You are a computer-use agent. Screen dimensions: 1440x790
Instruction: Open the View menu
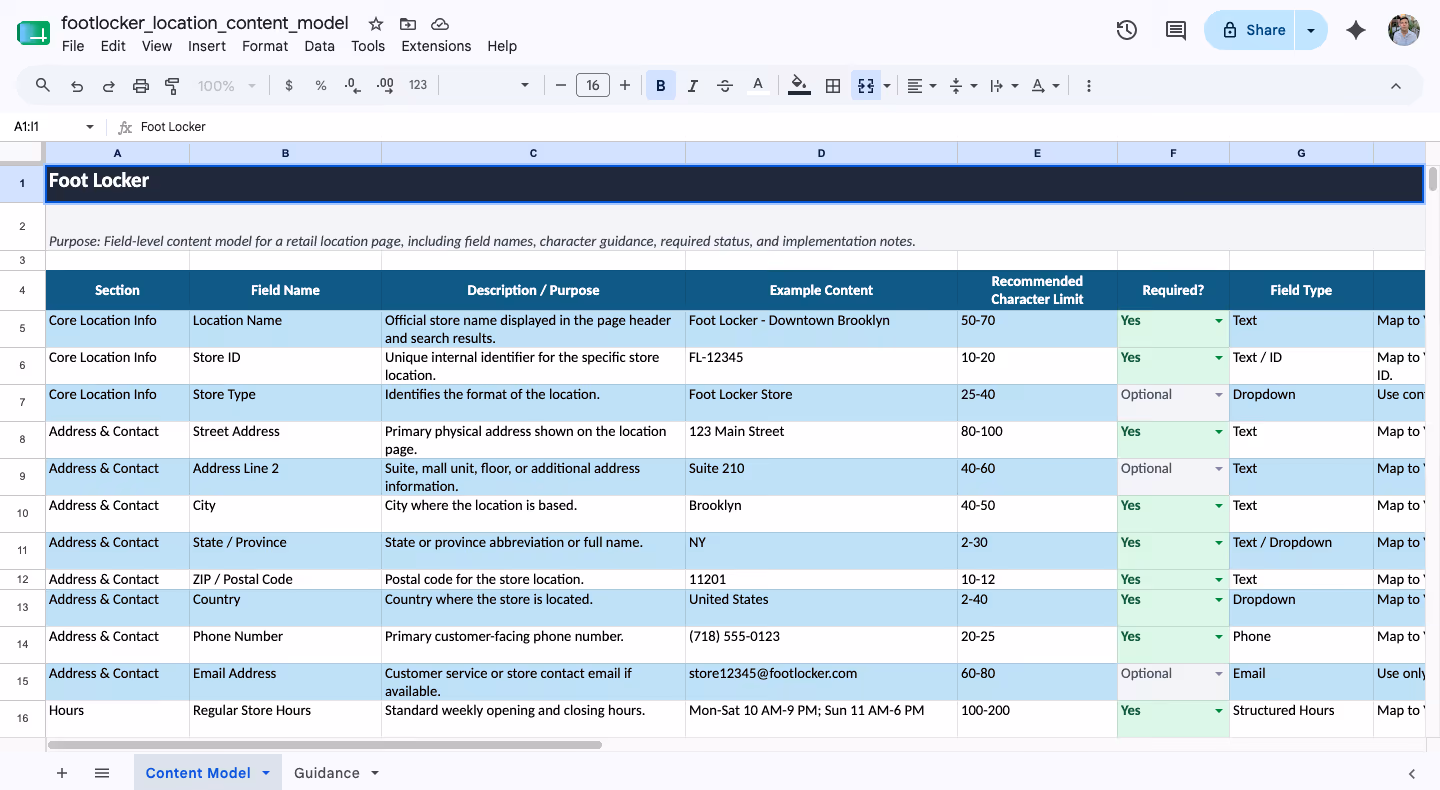point(157,46)
